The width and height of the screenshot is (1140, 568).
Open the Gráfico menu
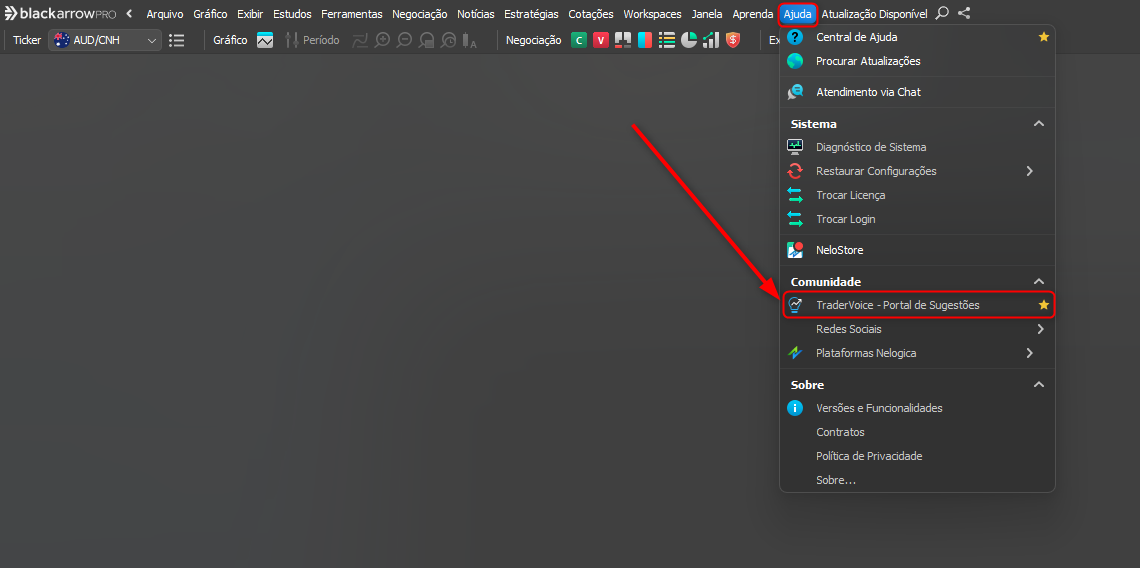coord(210,14)
